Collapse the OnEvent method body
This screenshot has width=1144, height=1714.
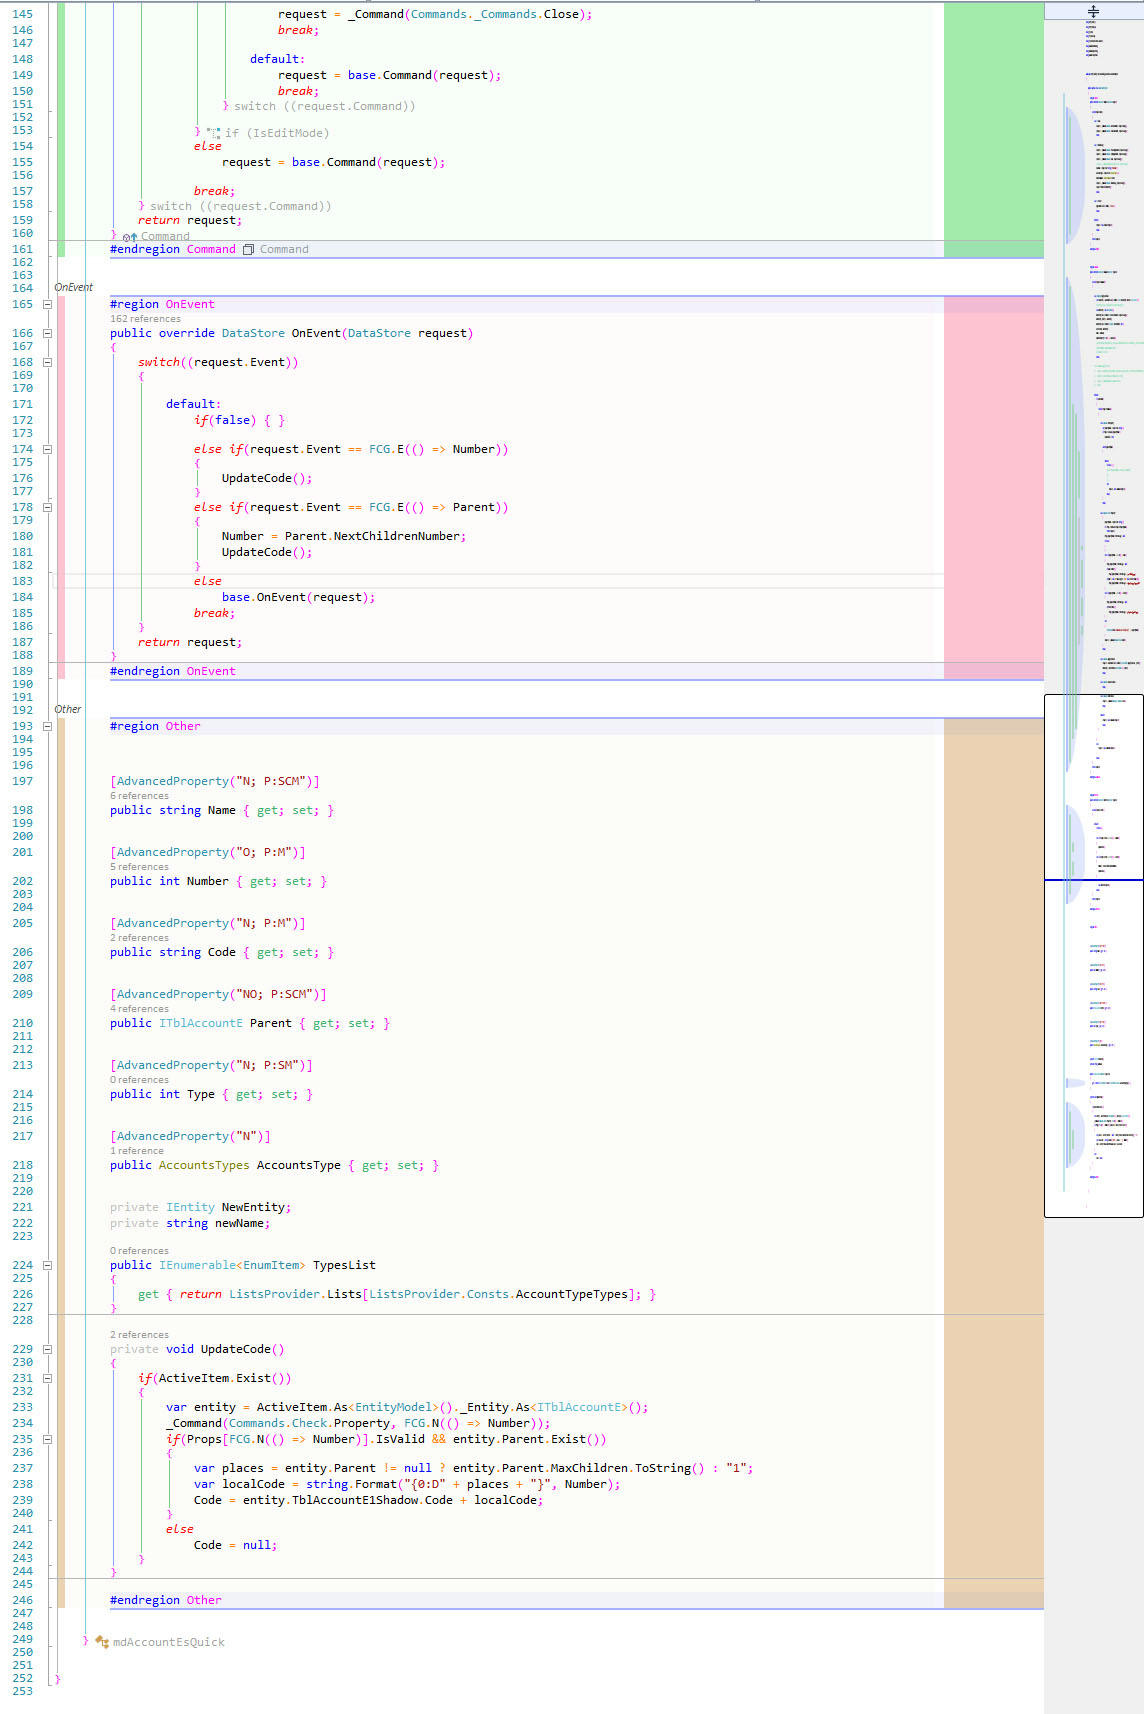(47, 333)
